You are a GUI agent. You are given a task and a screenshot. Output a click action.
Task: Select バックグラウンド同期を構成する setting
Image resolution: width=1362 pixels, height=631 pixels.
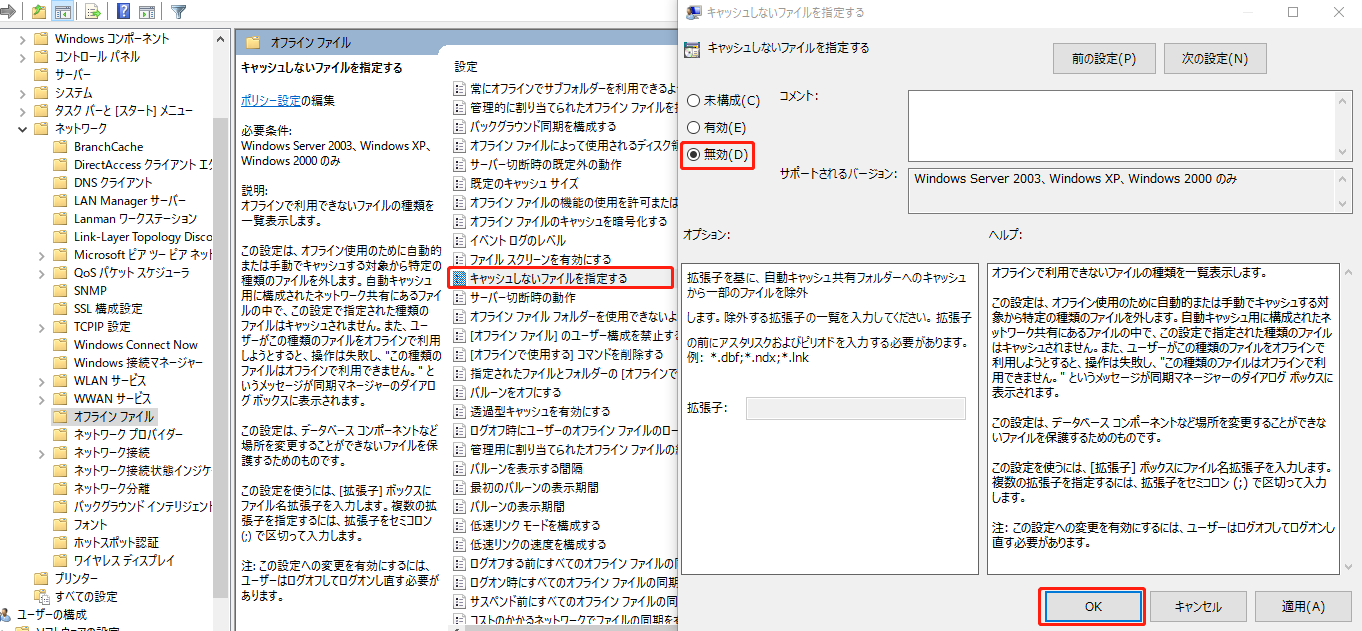click(543, 127)
